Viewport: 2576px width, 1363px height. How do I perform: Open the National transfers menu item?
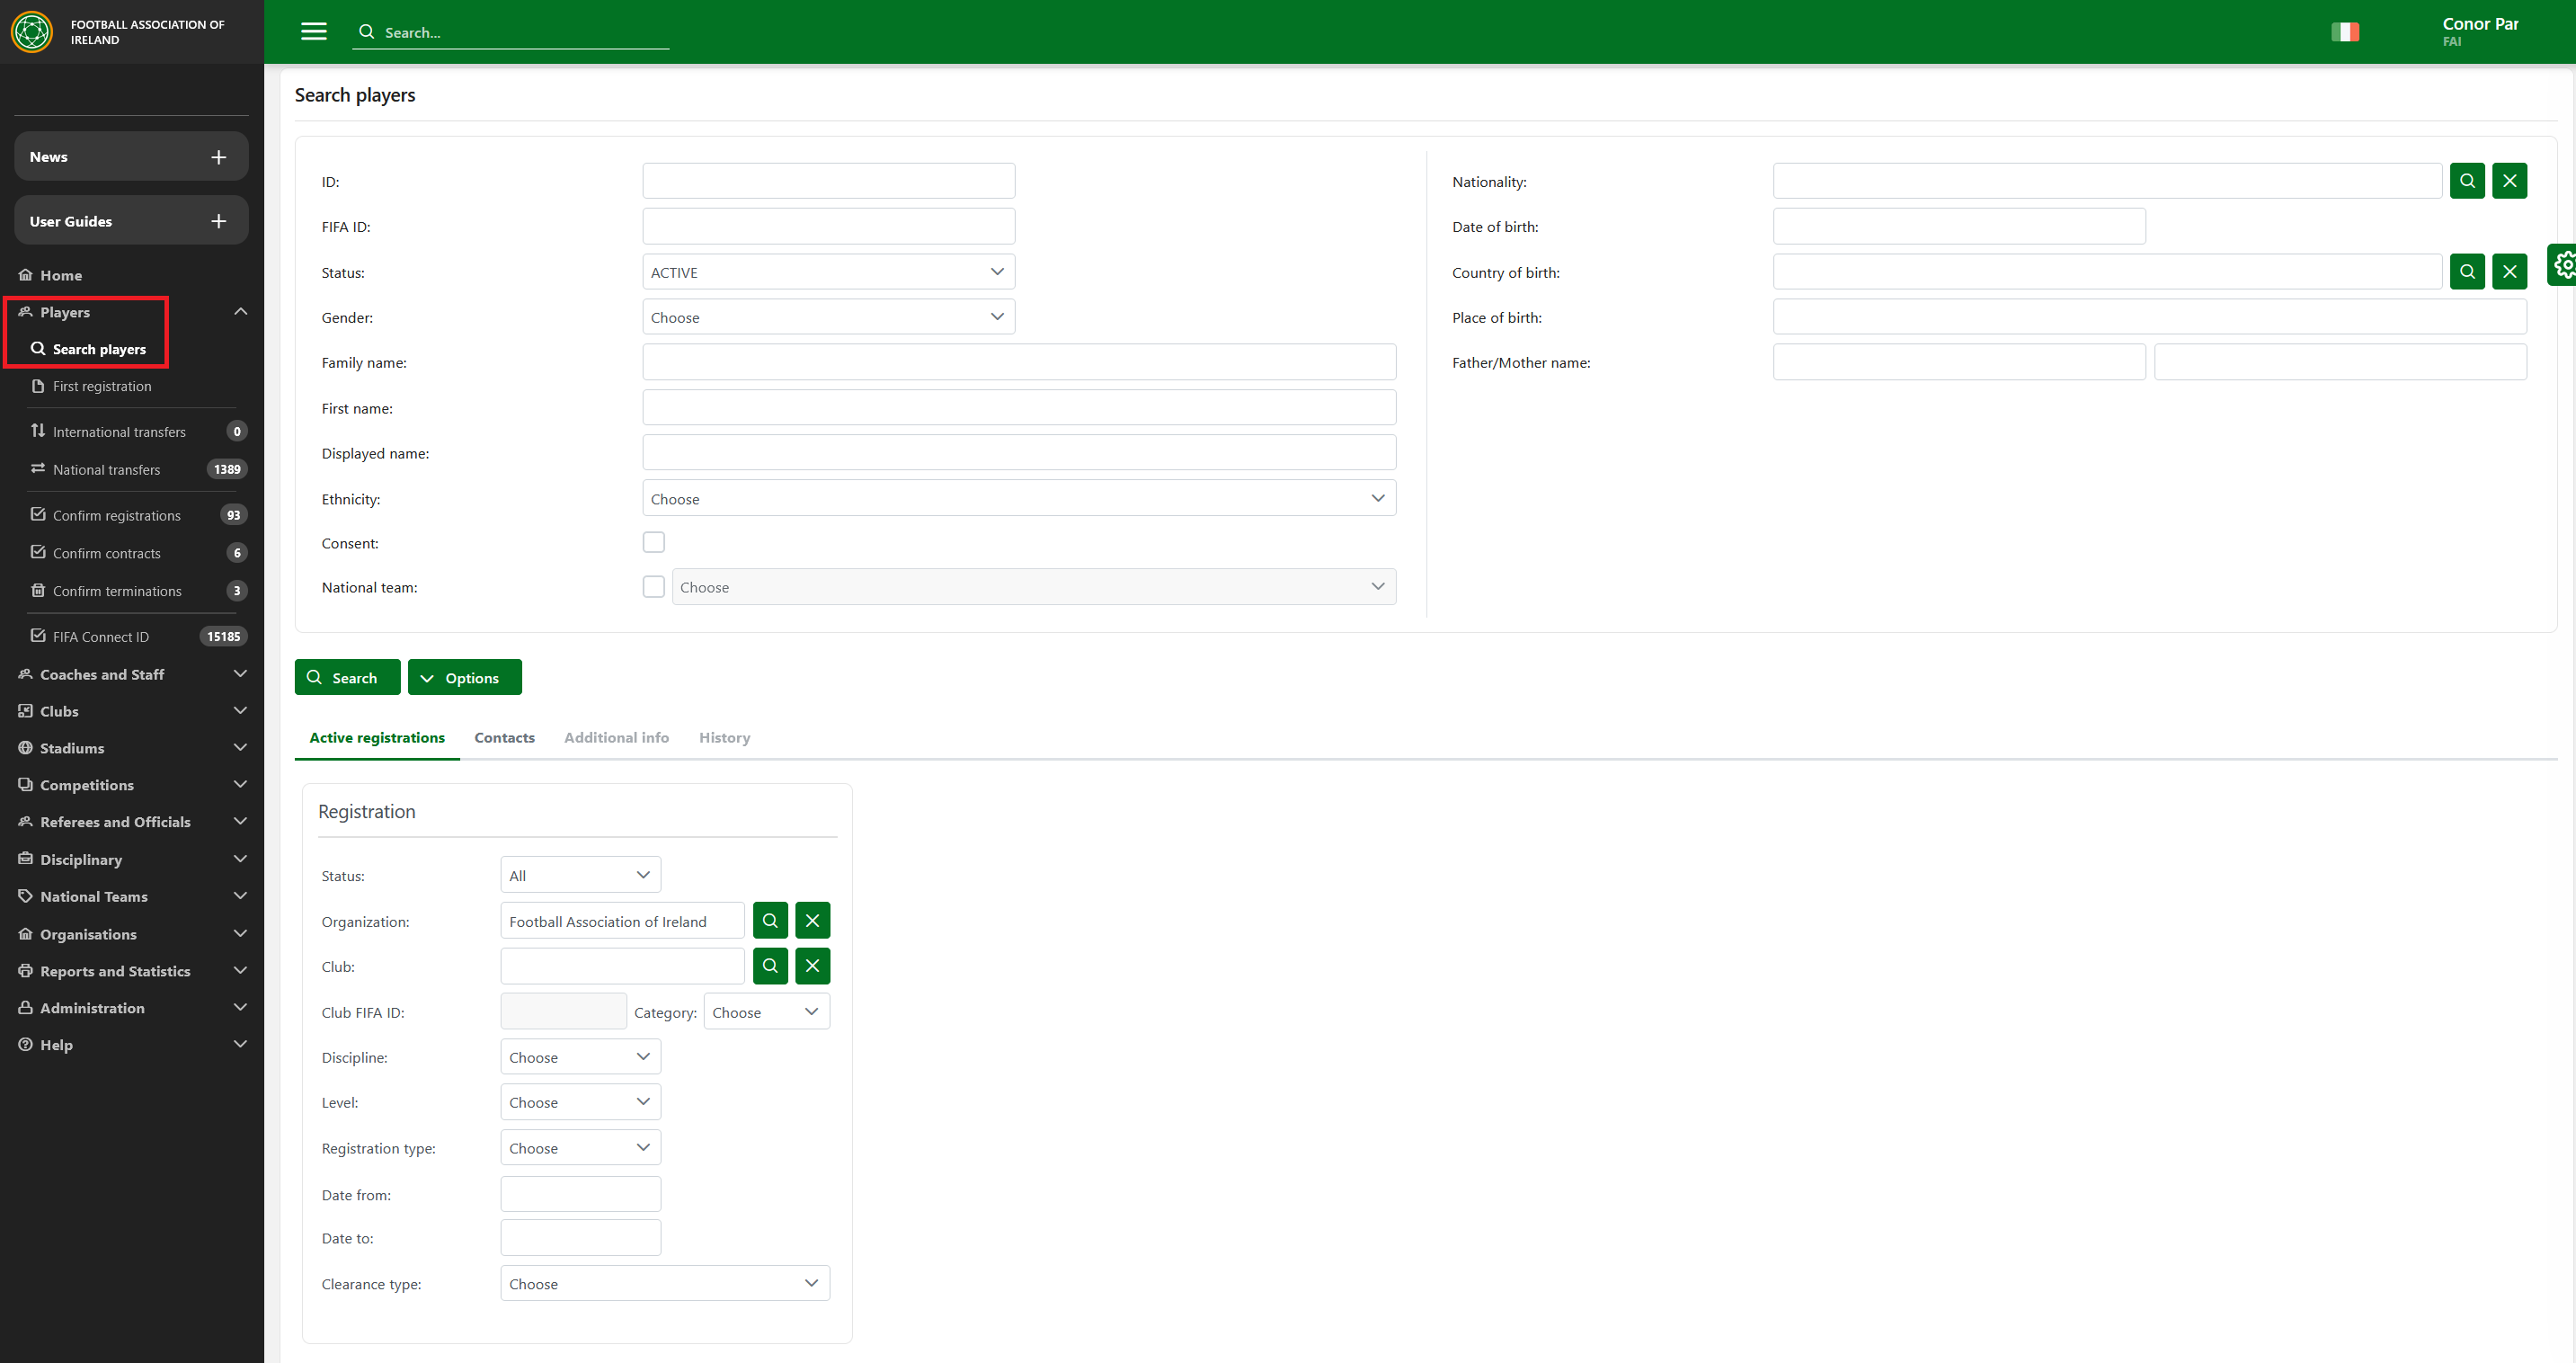pos(106,469)
